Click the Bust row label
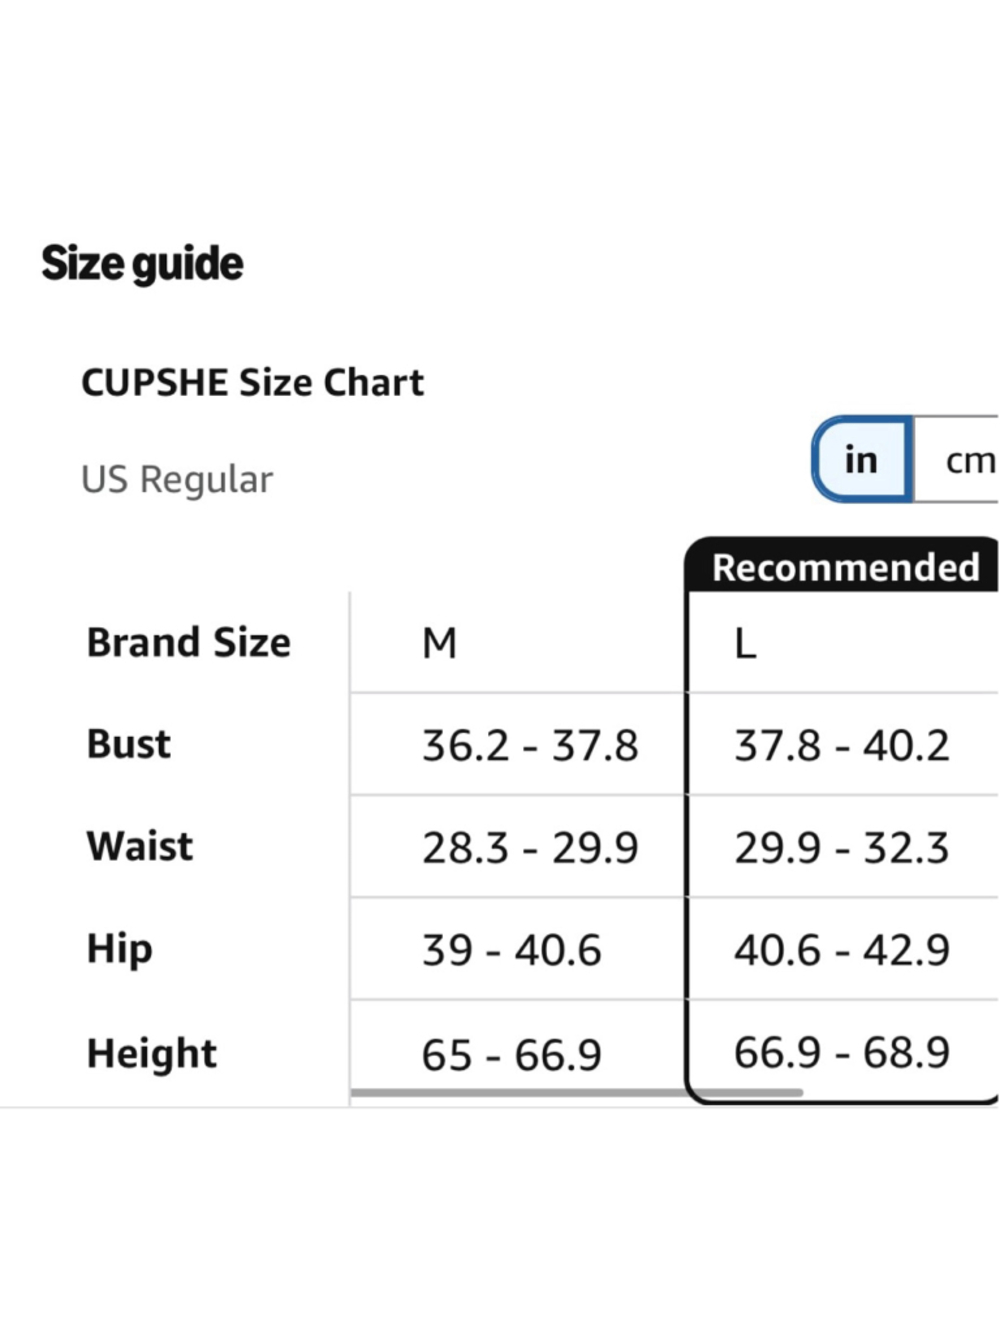The width and height of the screenshot is (1000, 1333). tap(129, 744)
